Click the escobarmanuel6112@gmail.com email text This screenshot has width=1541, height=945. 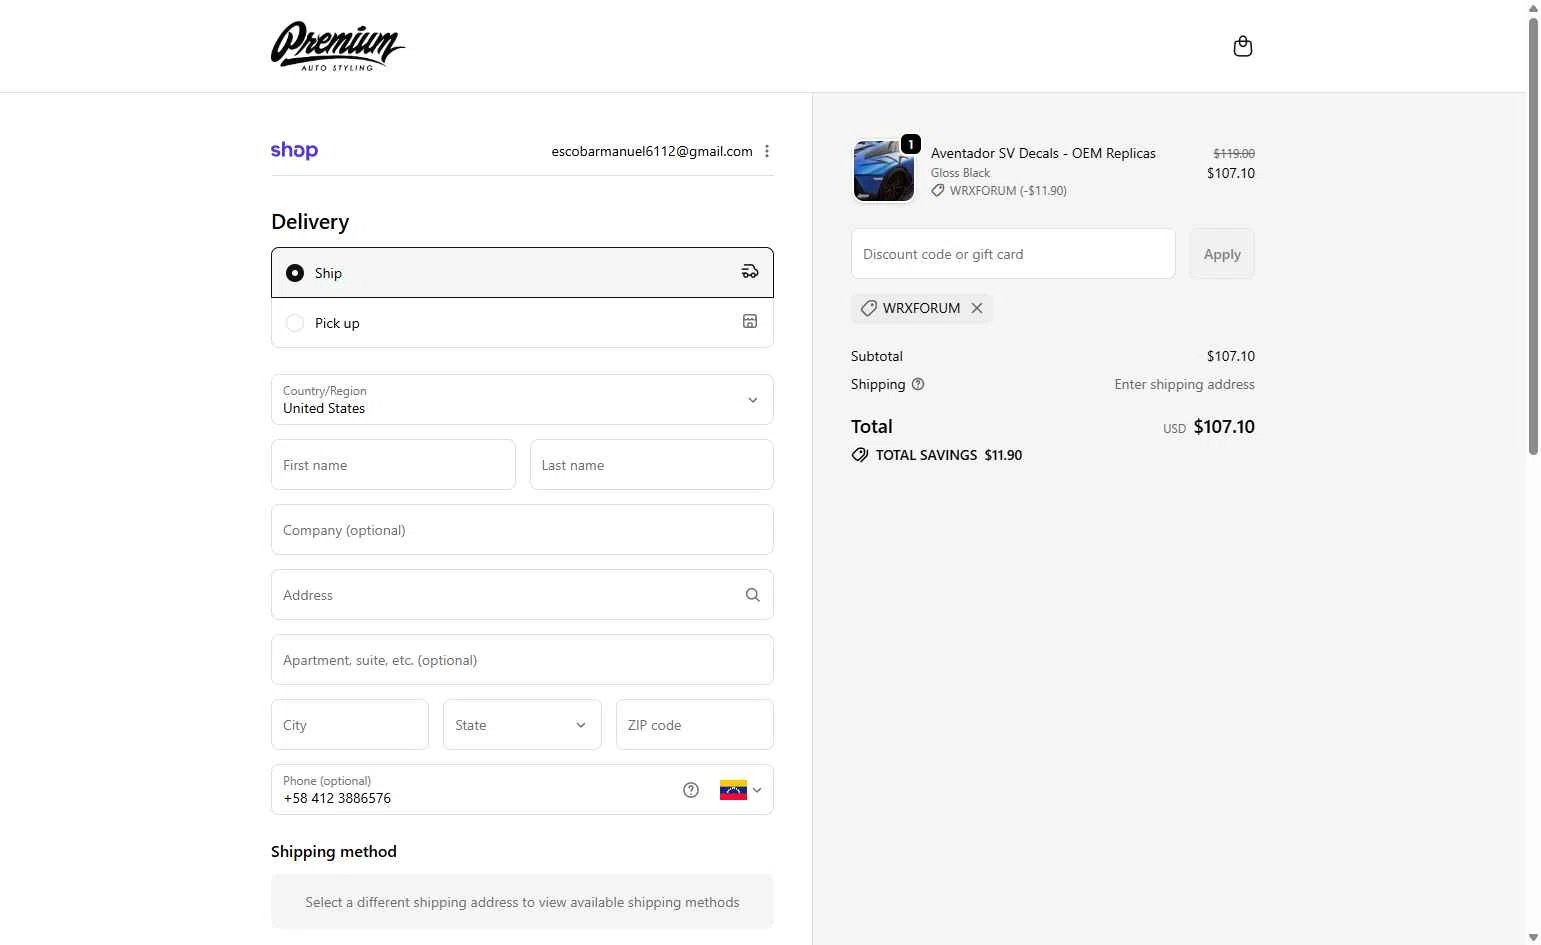[x=652, y=151]
